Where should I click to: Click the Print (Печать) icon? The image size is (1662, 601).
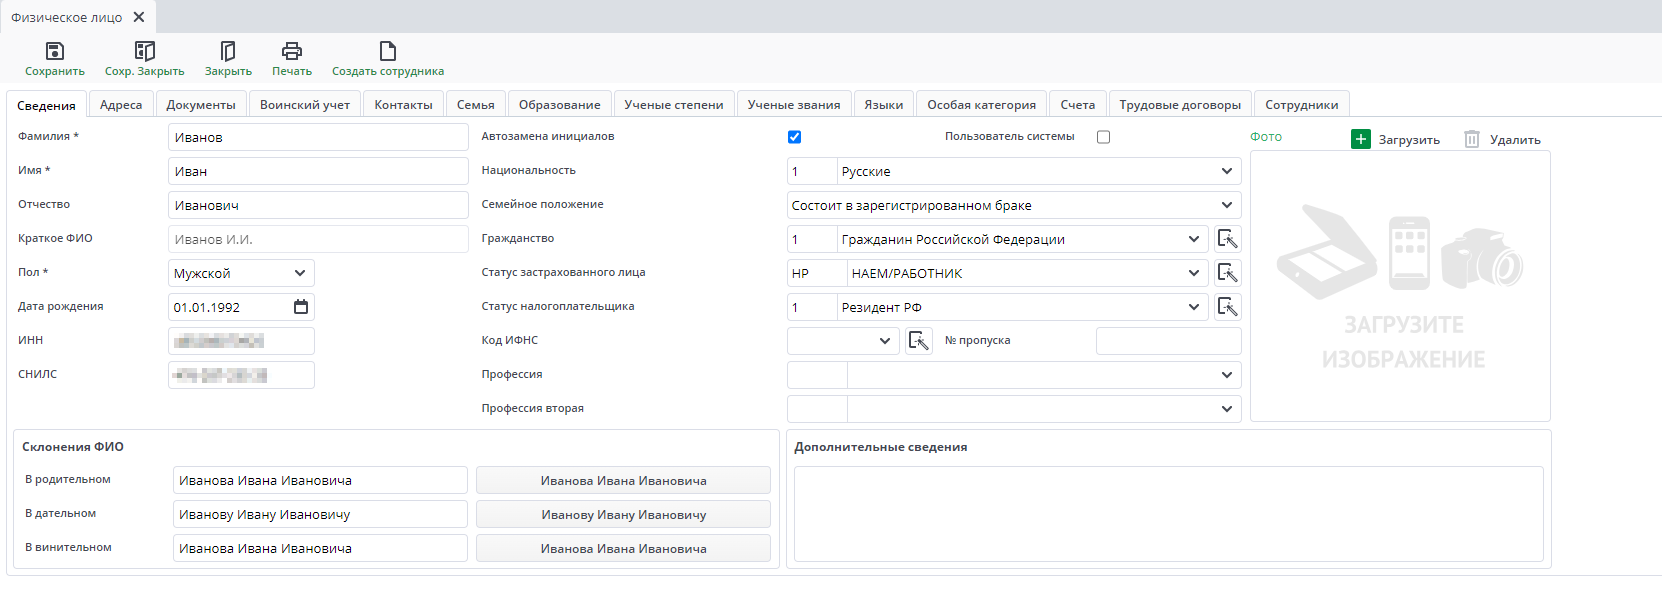[x=291, y=51]
